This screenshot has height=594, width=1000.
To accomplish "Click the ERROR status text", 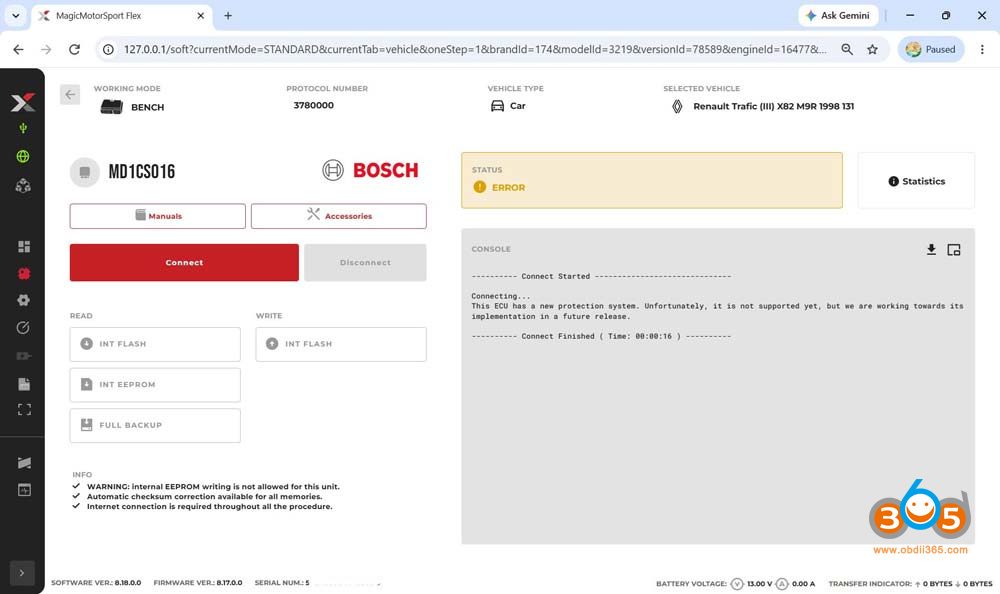I will click(508, 188).
